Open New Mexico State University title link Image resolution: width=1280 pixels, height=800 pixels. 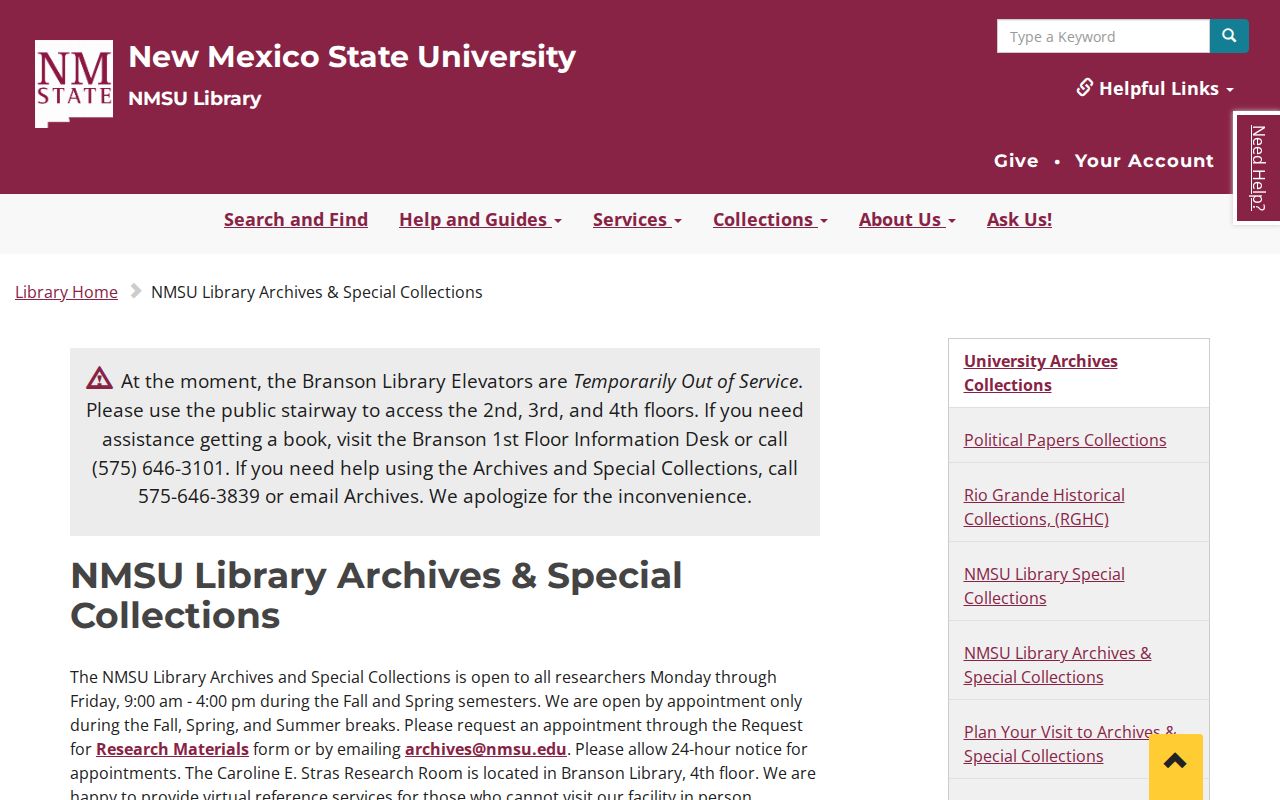click(352, 56)
